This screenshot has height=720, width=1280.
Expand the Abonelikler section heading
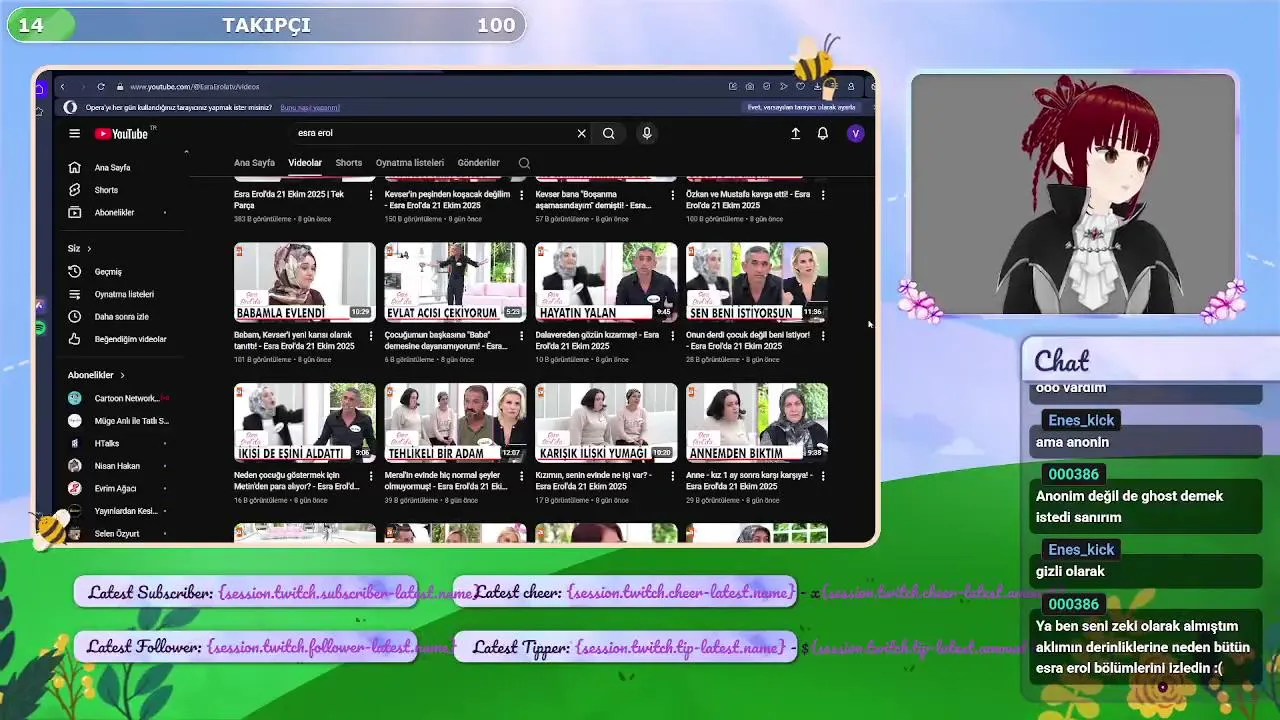(96, 375)
